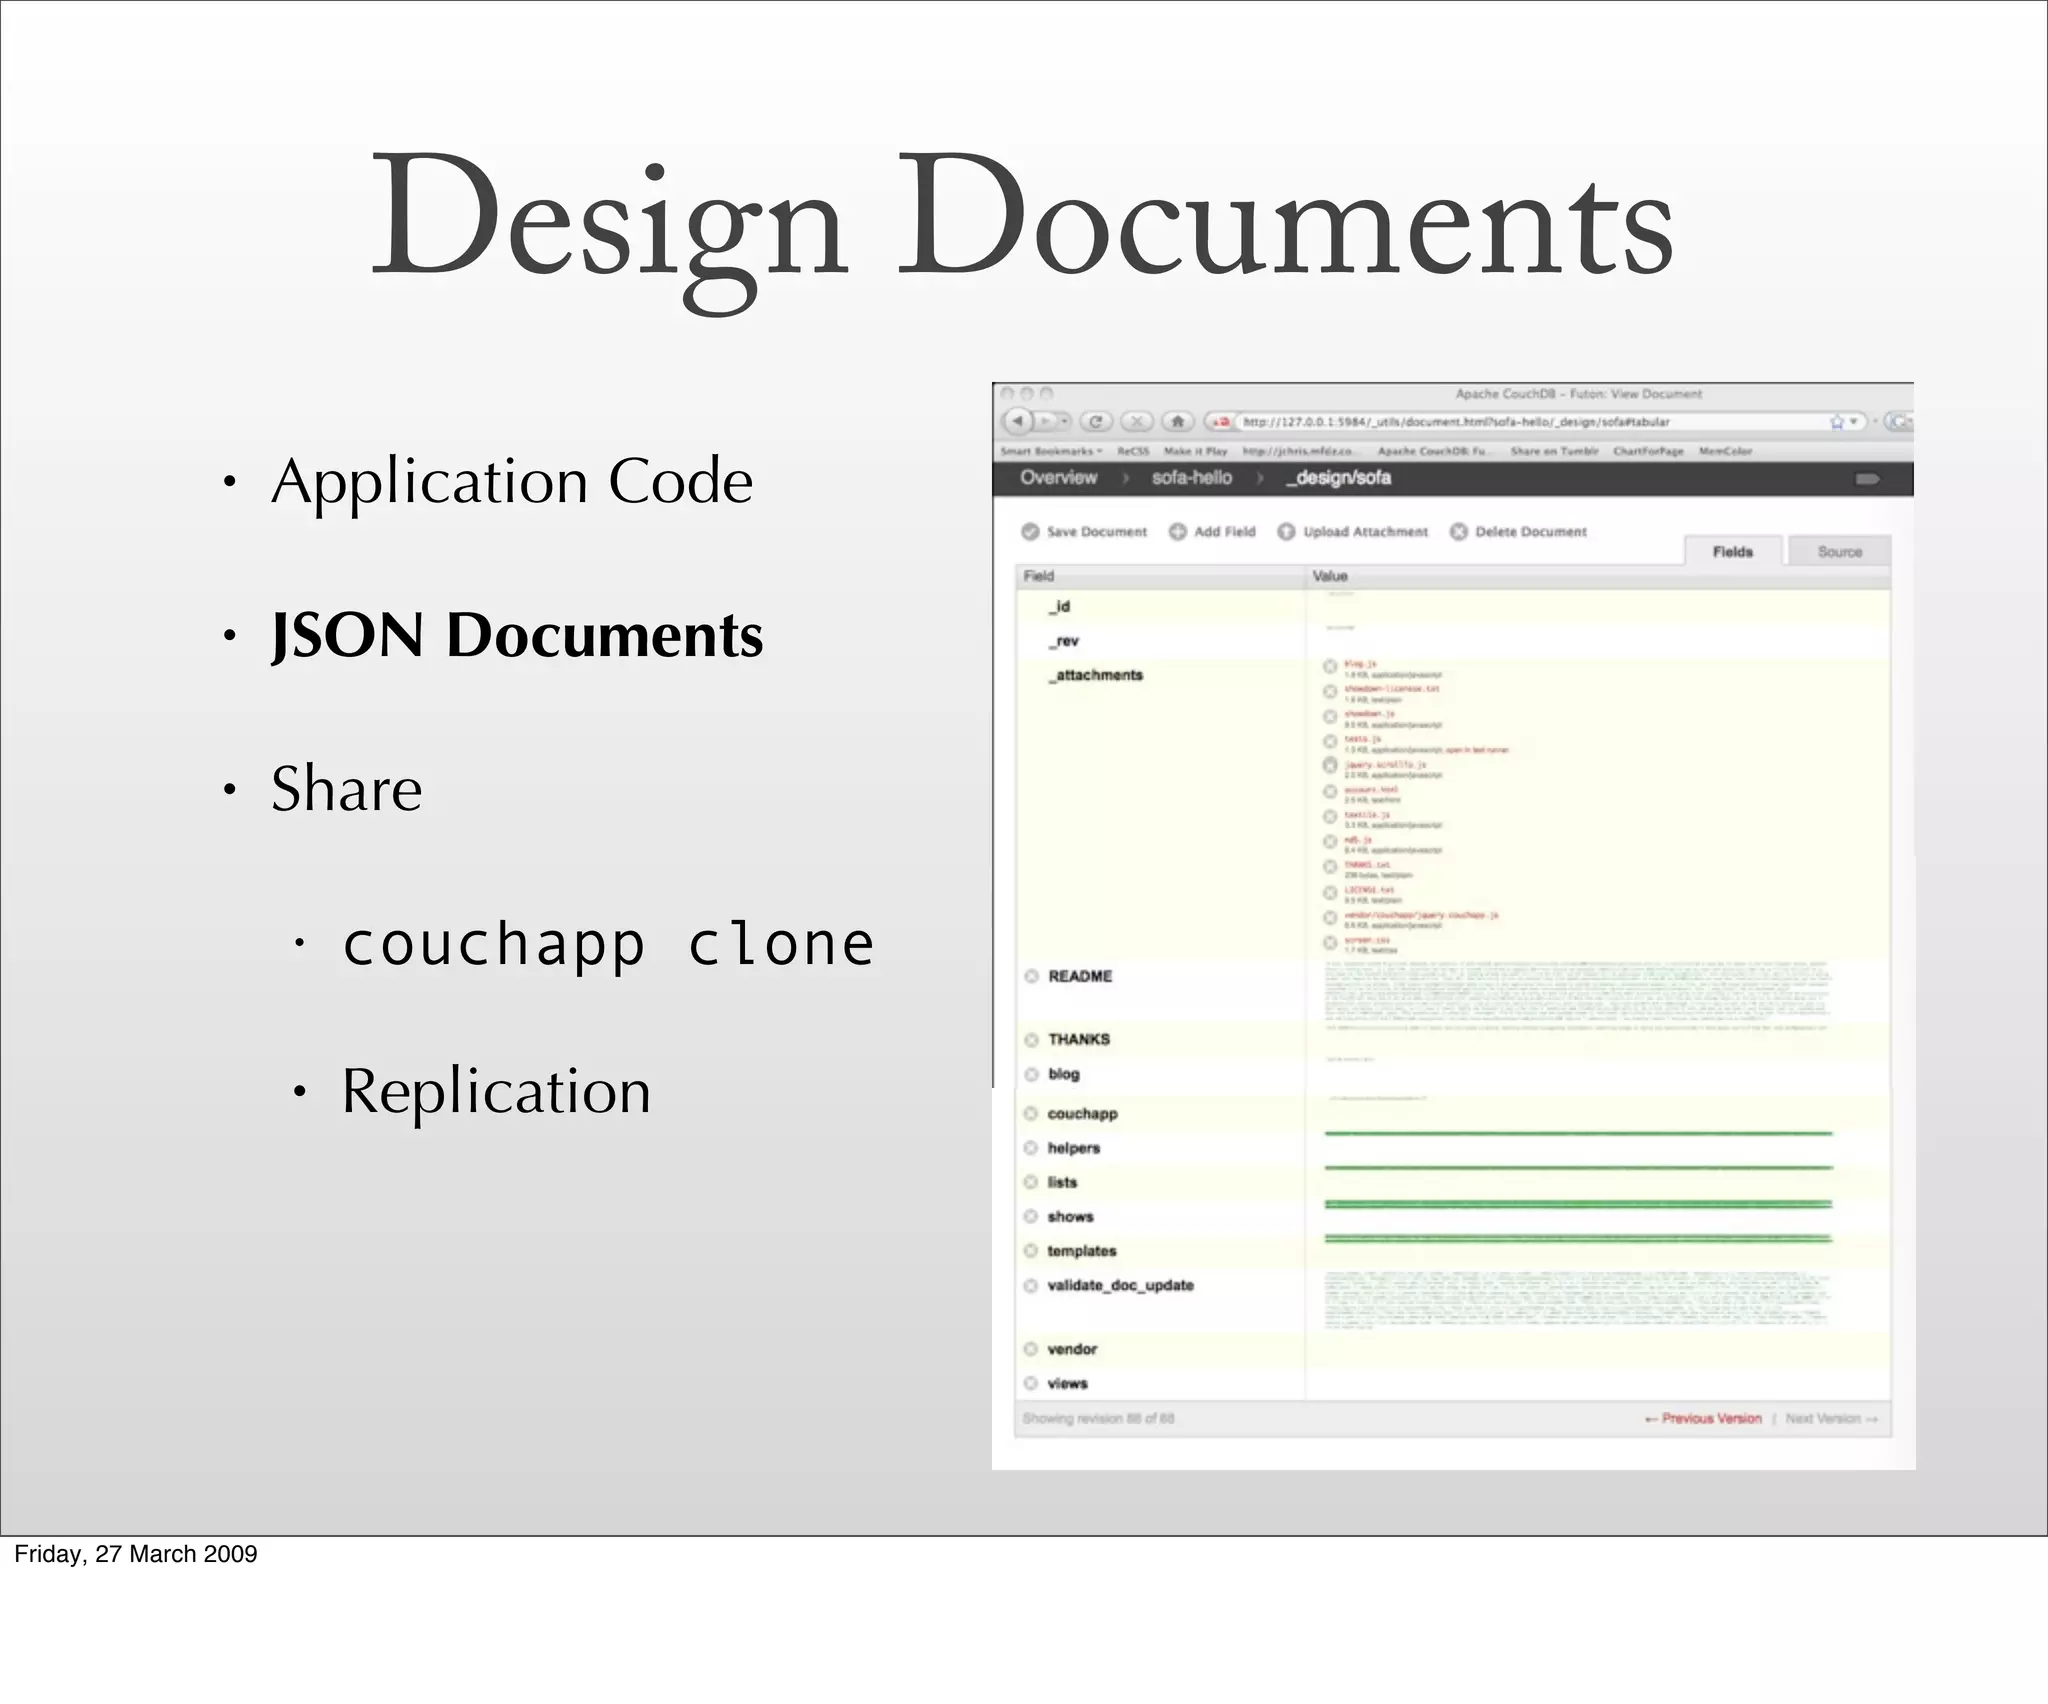
Task: Go to the browser home page icon
Action: point(1178,421)
